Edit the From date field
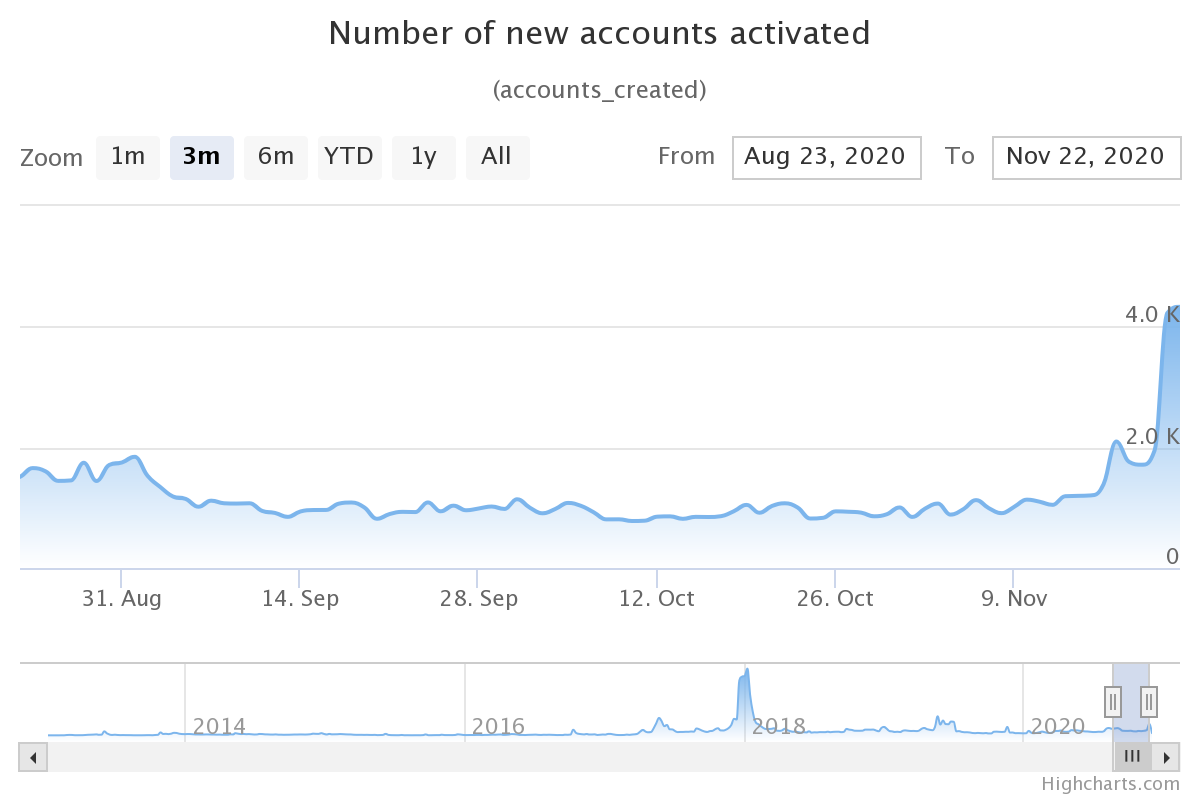This screenshot has width=1200, height=800. [826, 157]
